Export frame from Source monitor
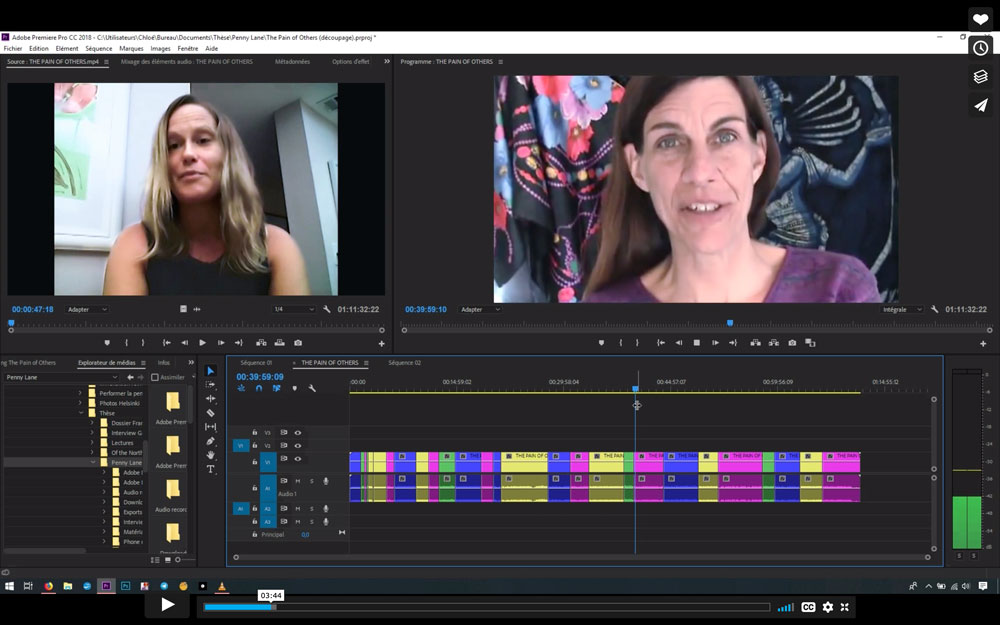Image resolution: width=1000 pixels, height=625 pixels. click(298, 343)
